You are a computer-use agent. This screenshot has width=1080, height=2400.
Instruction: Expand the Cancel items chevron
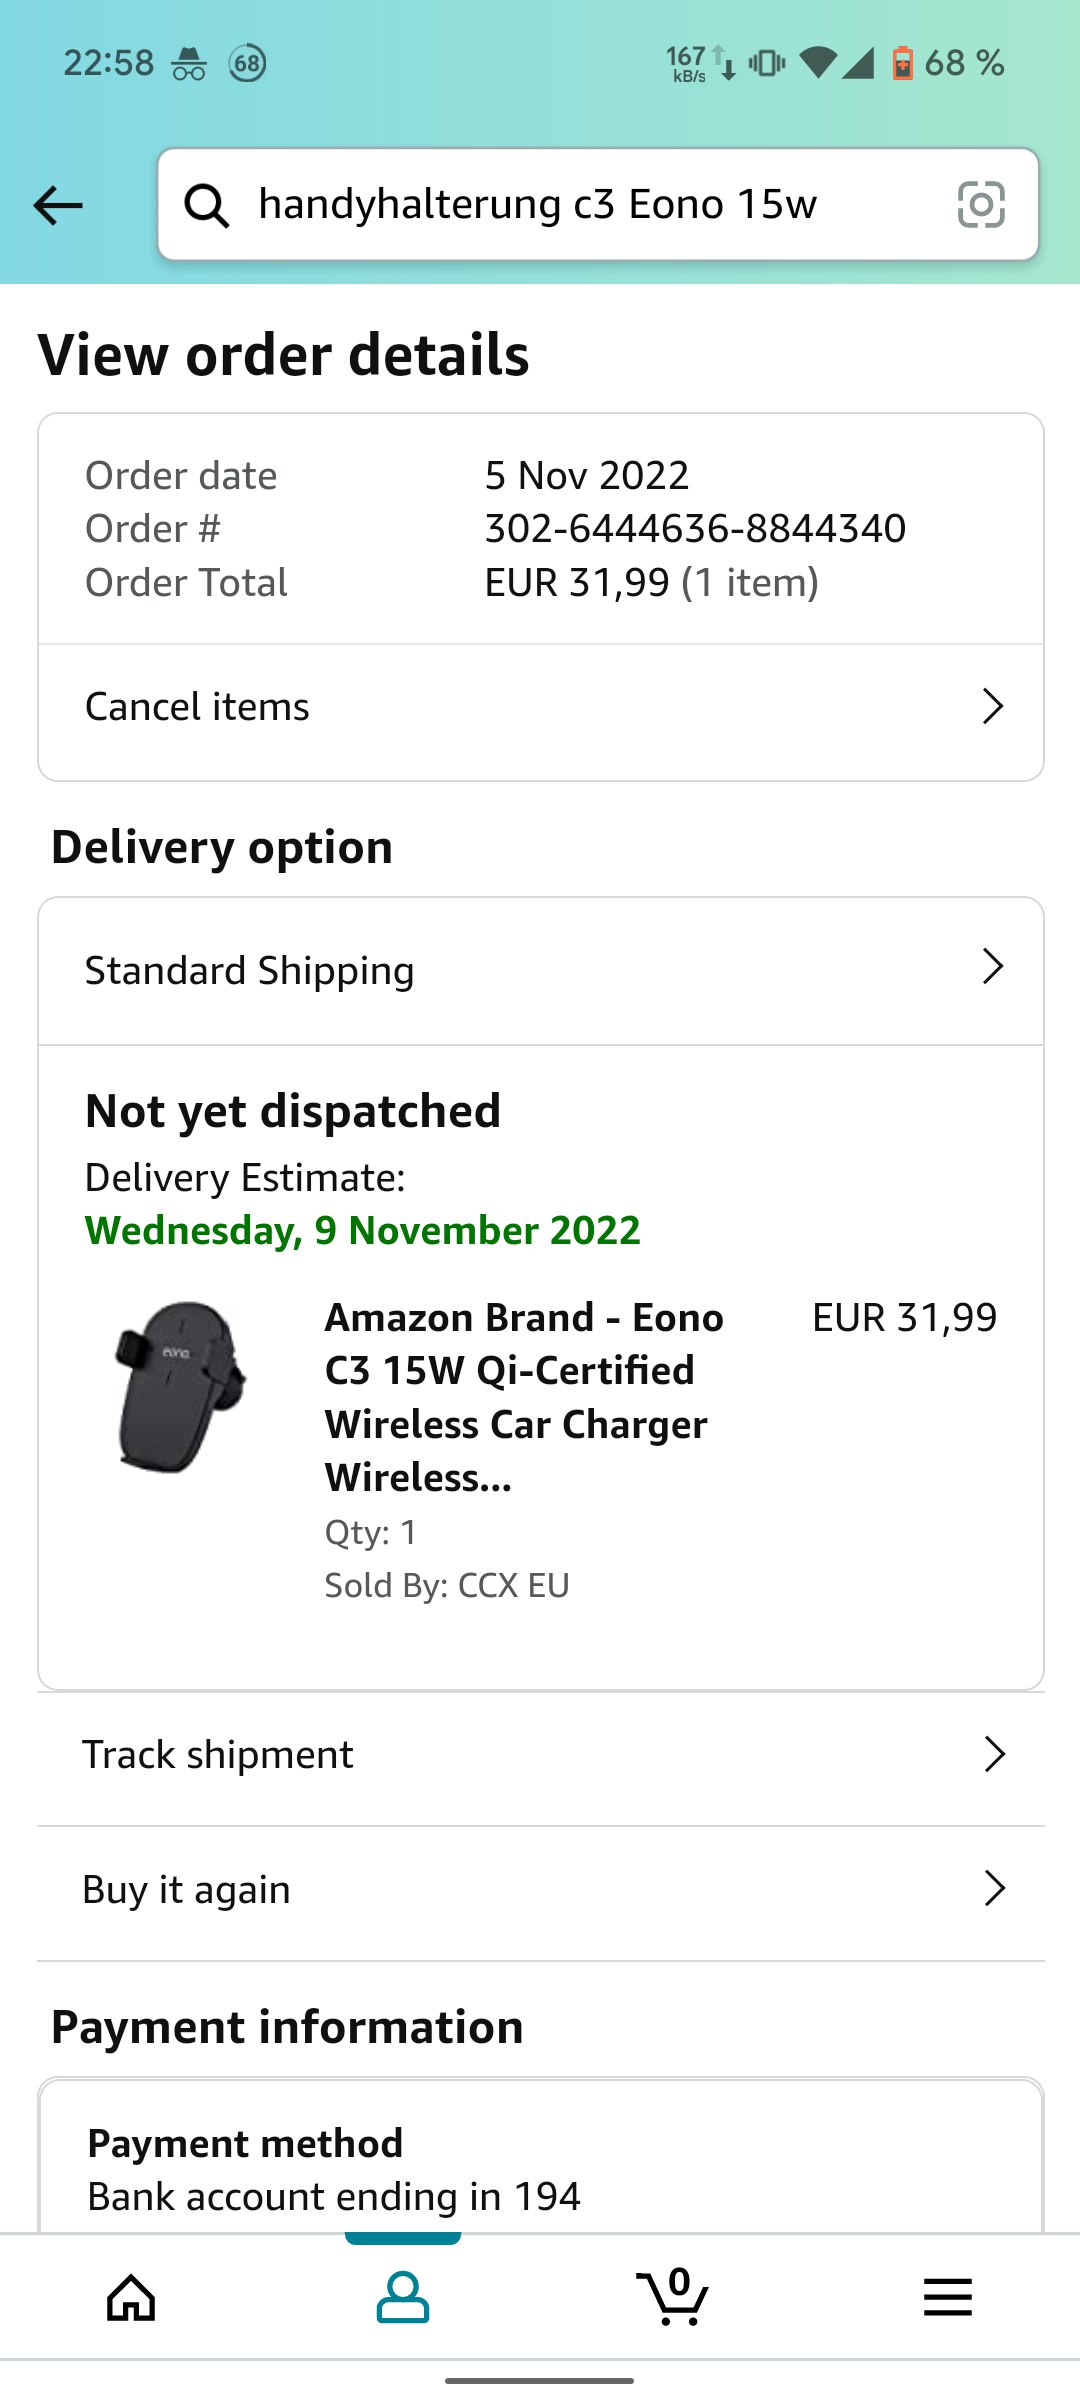[992, 706]
